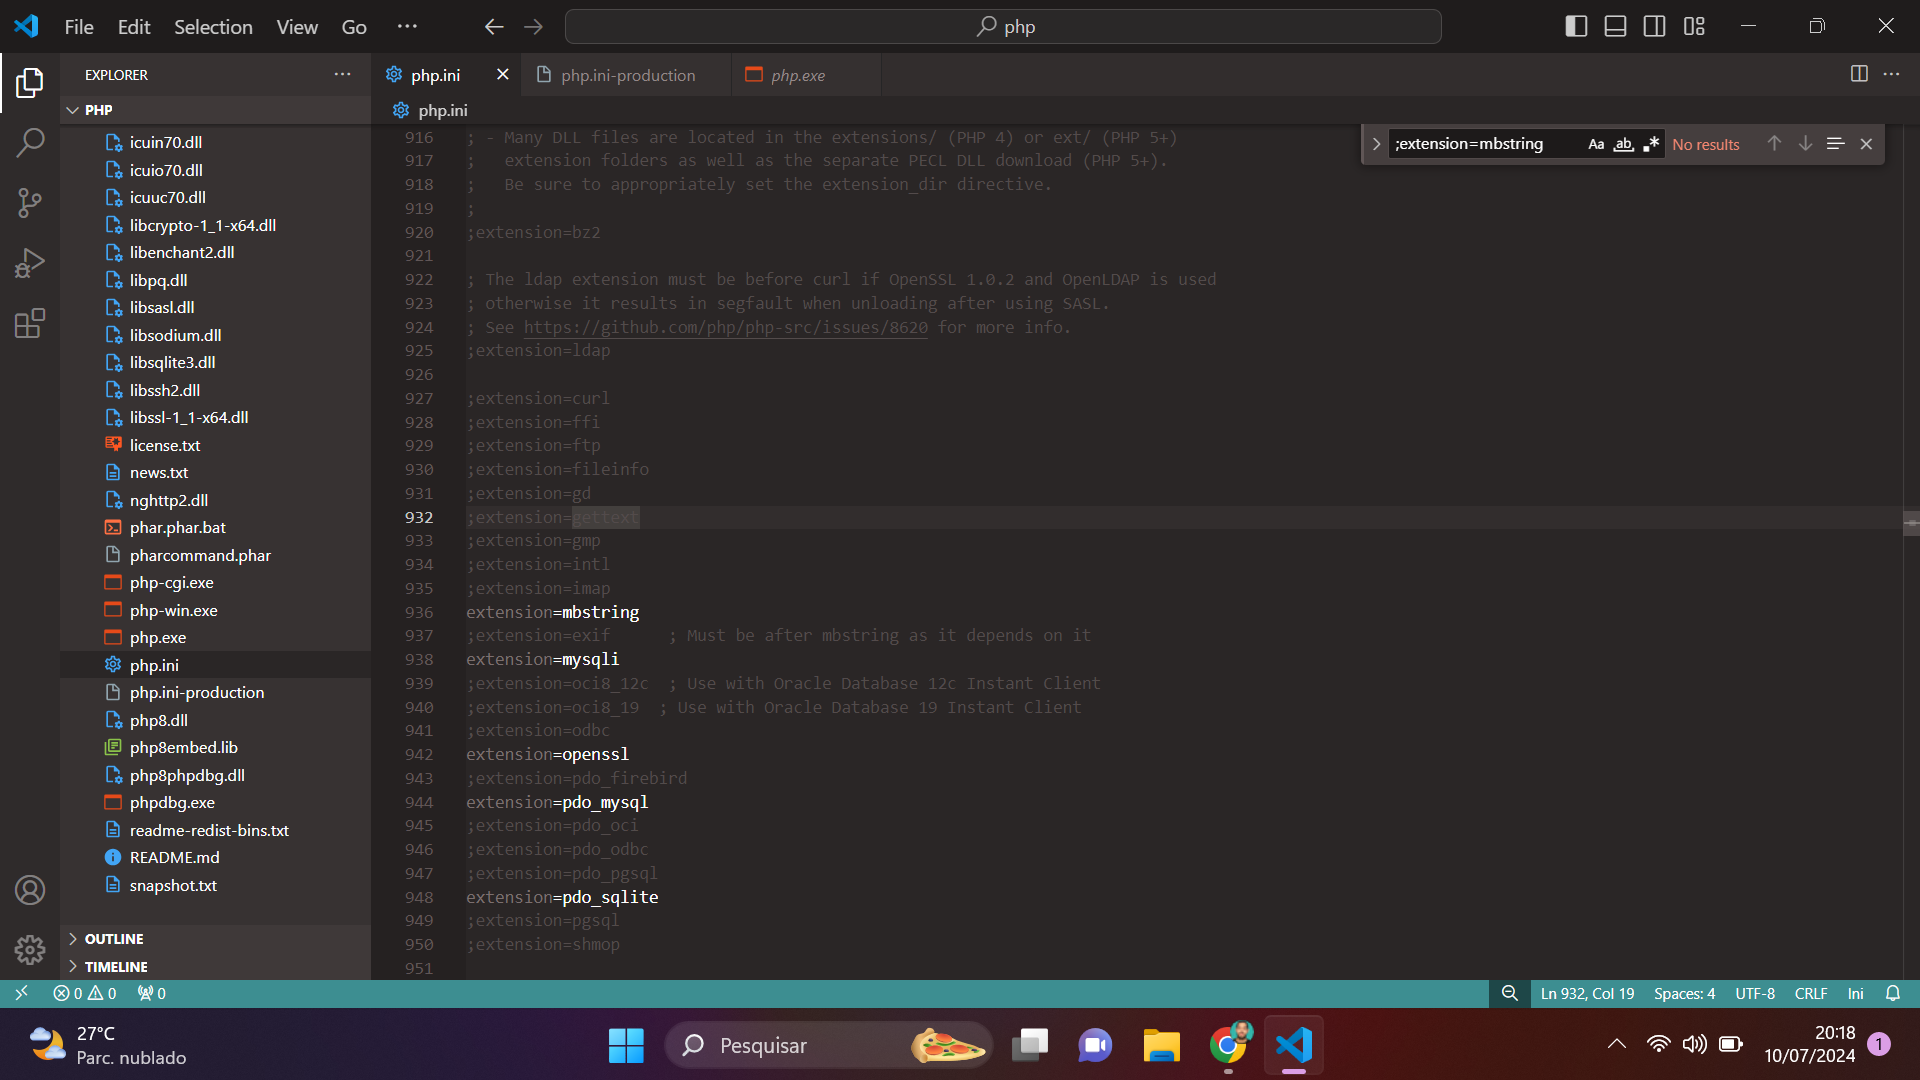
Task: Select php8embed.lib in explorer
Action: click(x=215, y=747)
